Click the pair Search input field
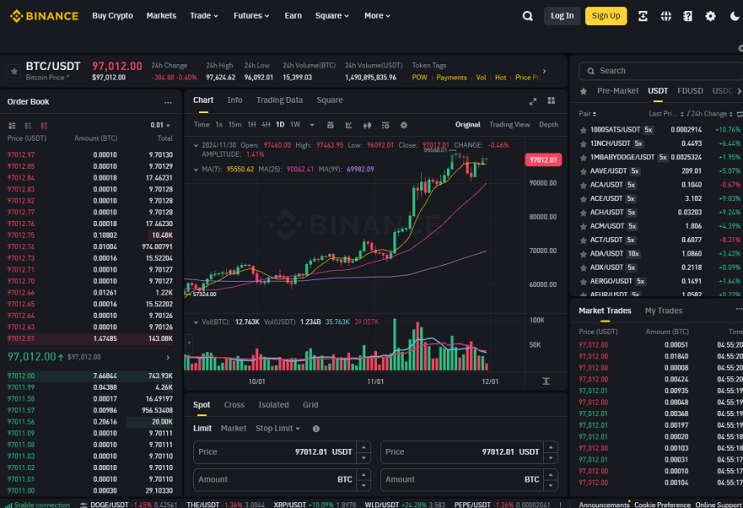Viewport: 743px width, 508px height. click(661, 71)
